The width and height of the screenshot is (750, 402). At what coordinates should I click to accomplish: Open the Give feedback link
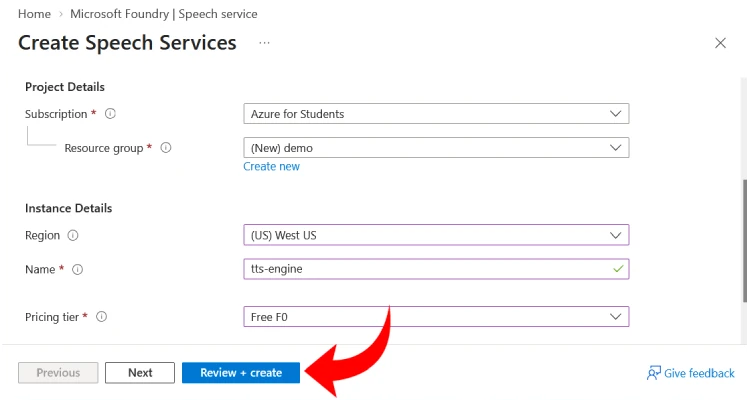coord(691,373)
